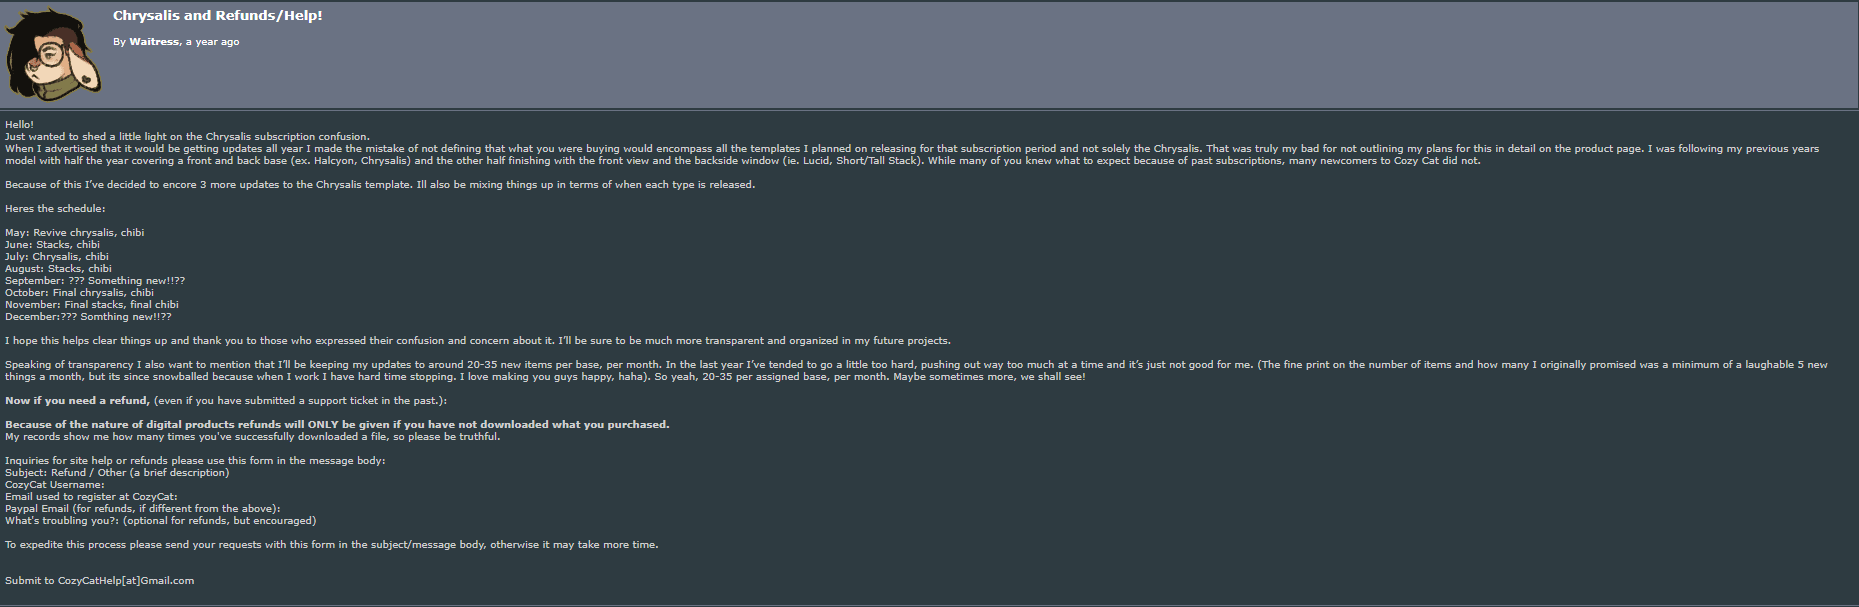Click the Waitress avatar image

pos(52,54)
